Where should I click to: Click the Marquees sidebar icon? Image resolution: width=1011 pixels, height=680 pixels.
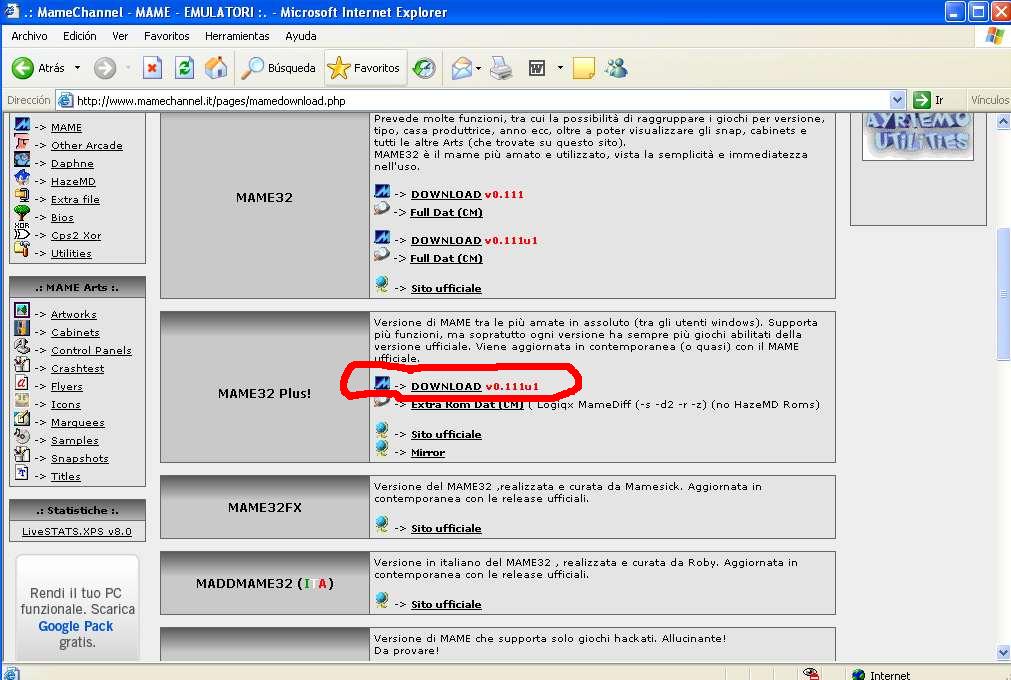click(22, 419)
